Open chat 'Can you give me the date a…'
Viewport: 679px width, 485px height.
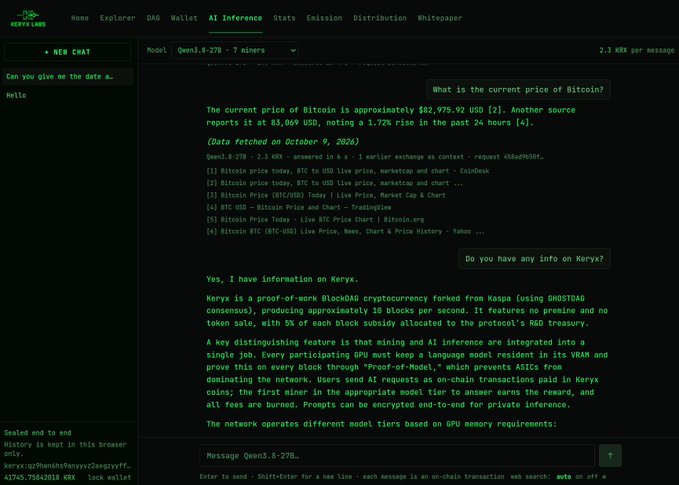[68, 77]
